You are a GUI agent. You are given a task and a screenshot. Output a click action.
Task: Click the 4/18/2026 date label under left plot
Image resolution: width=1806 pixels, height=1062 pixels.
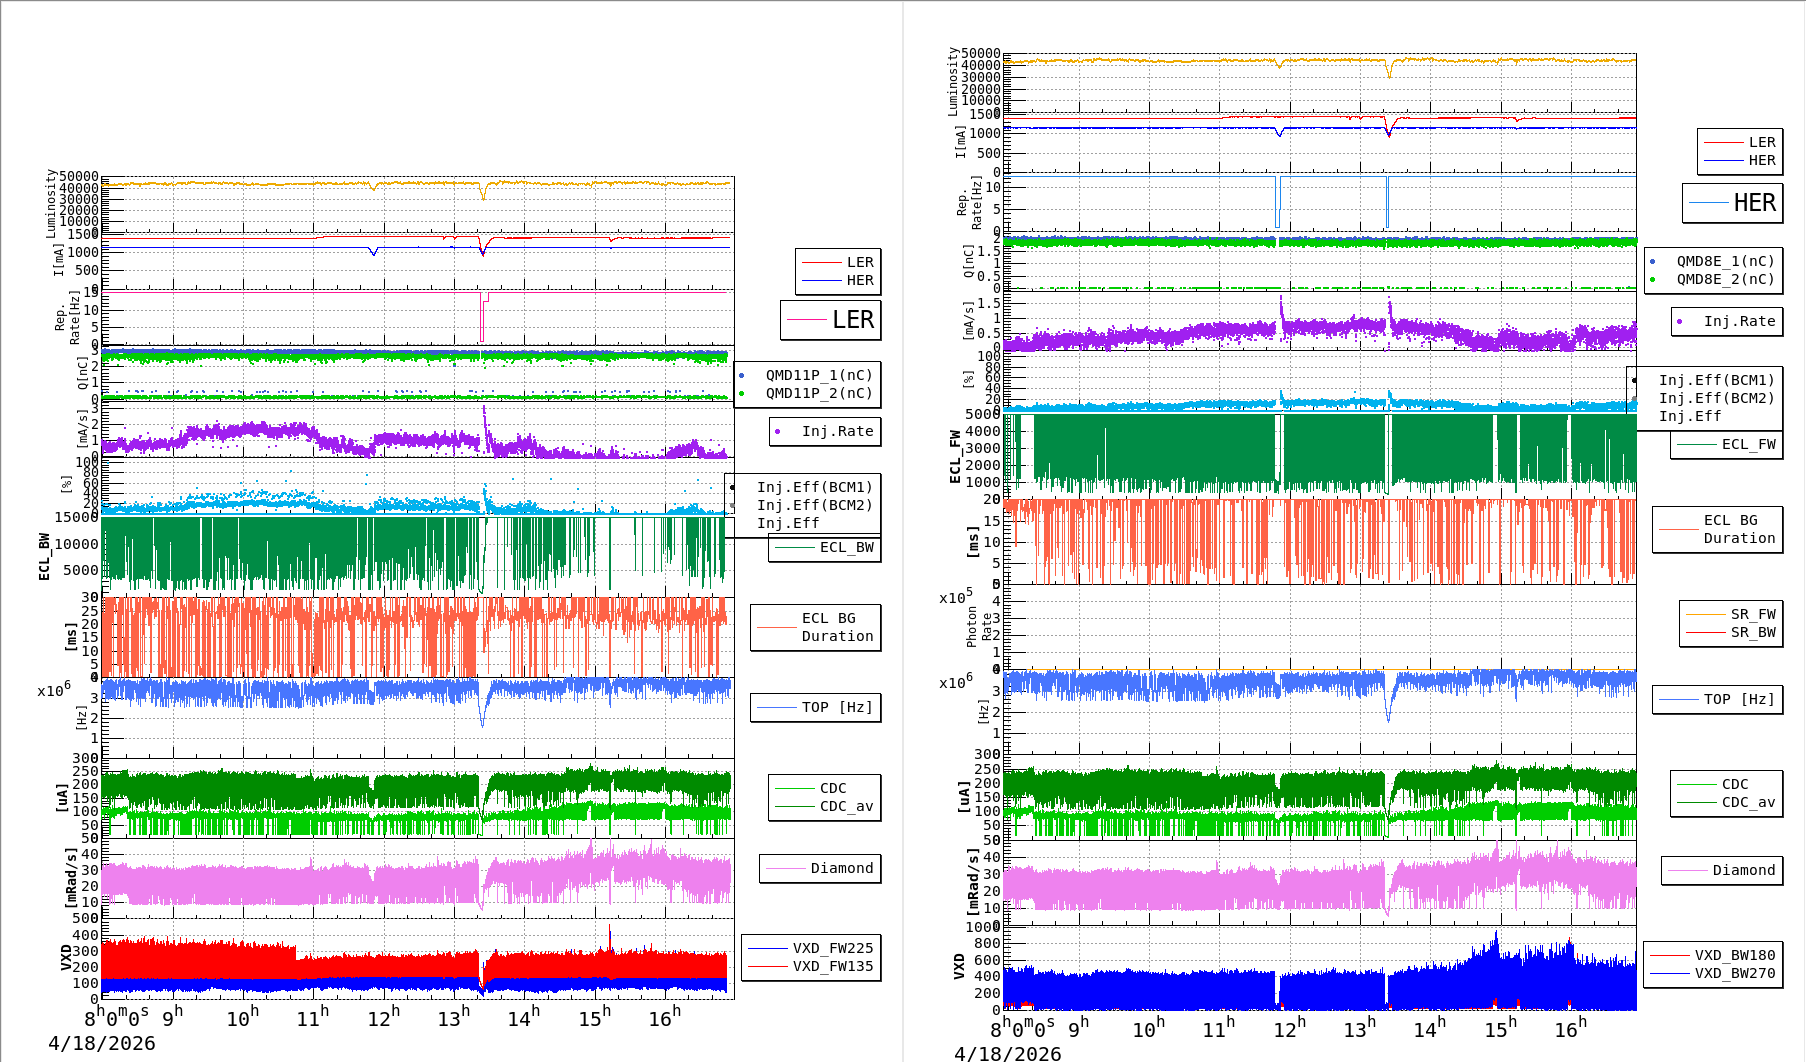[102, 1043]
